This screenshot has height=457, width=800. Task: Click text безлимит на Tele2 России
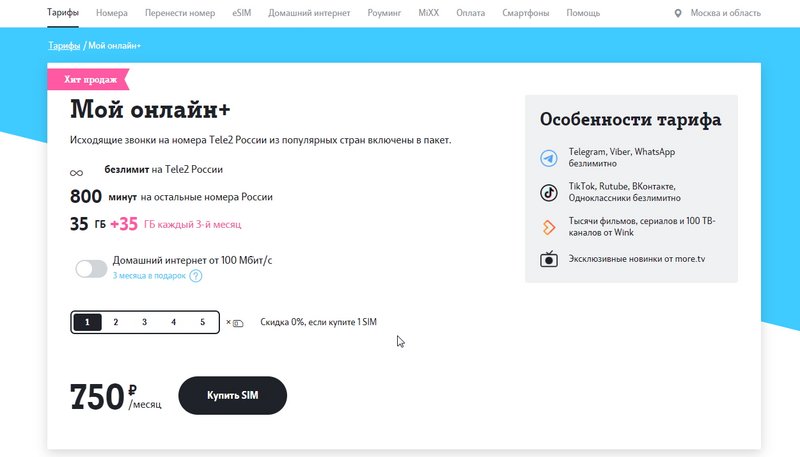pyautogui.click(x=163, y=169)
